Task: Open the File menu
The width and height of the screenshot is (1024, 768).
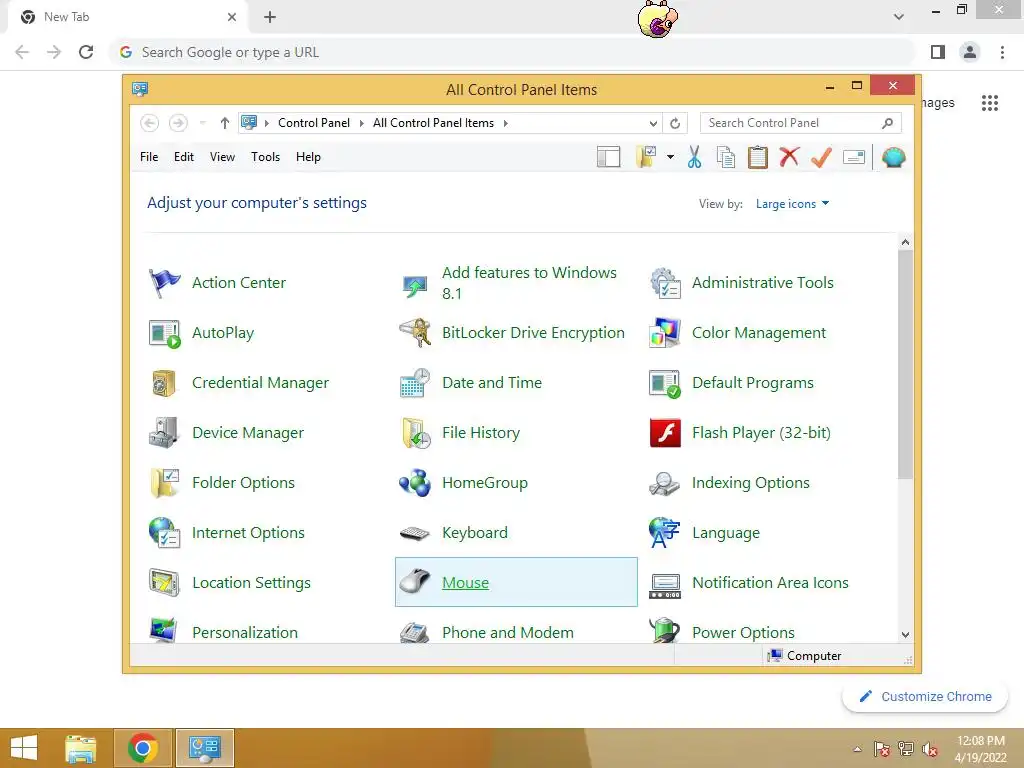Action: click(149, 157)
